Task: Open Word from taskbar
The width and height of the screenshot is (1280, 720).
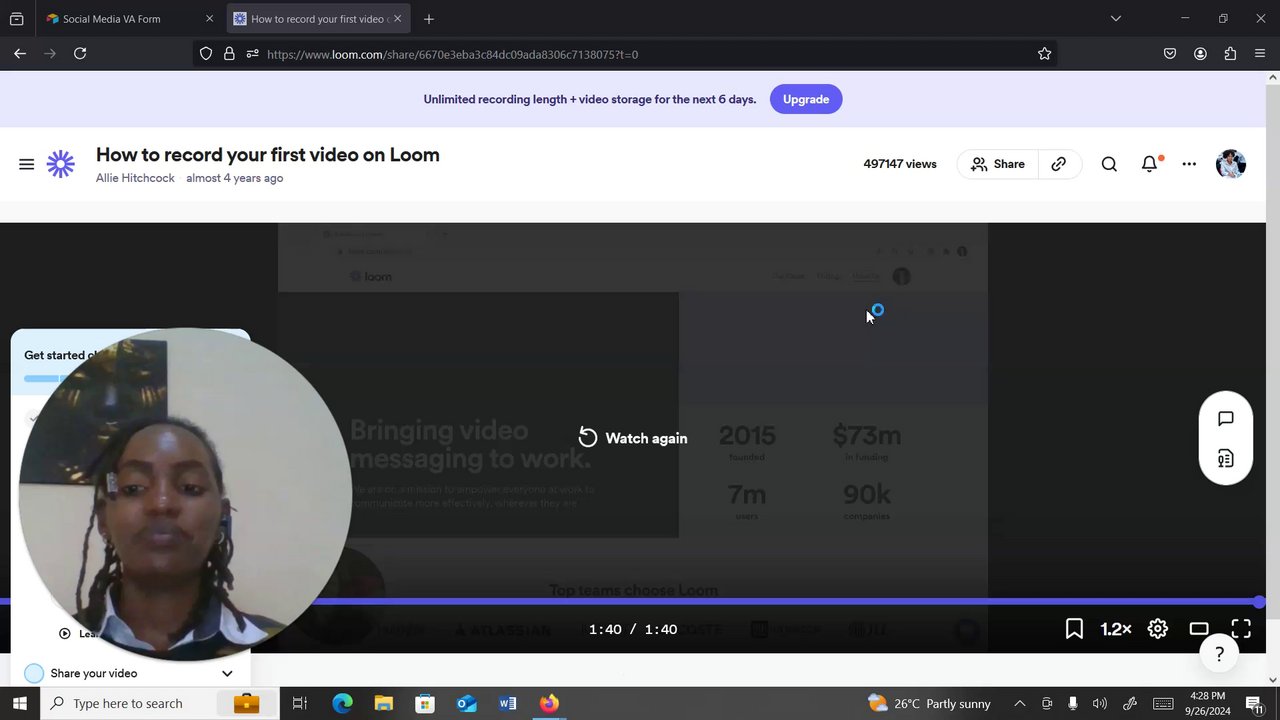Action: [x=508, y=703]
